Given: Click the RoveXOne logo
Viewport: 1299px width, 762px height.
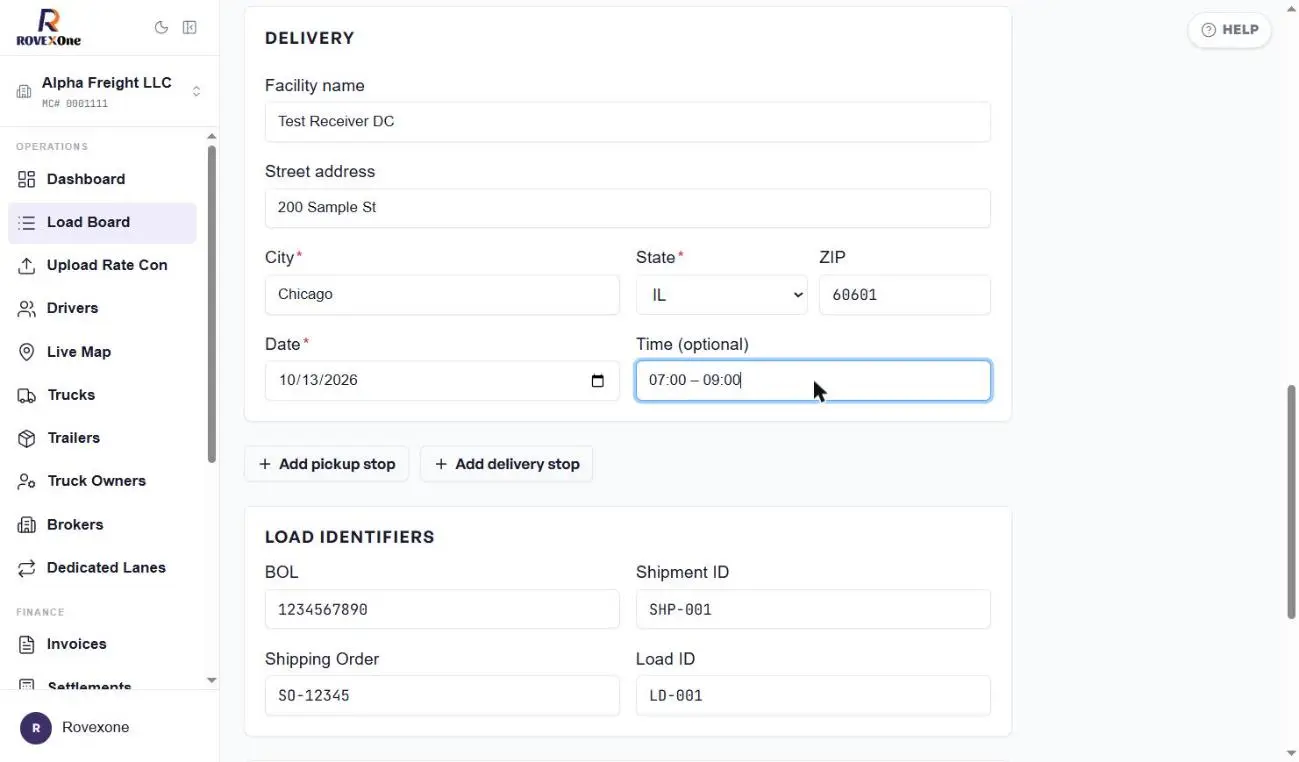Looking at the screenshot, I should tap(49, 27).
